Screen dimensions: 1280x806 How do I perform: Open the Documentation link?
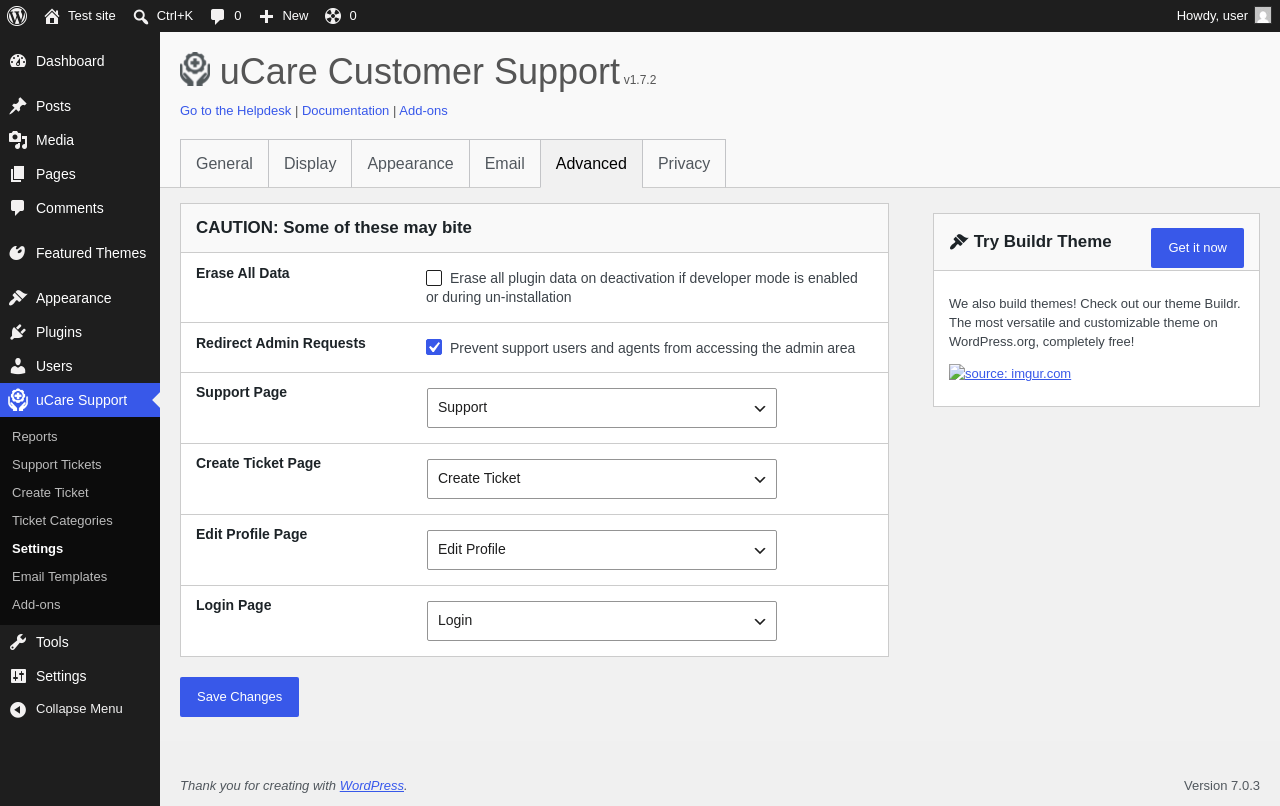[345, 111]
